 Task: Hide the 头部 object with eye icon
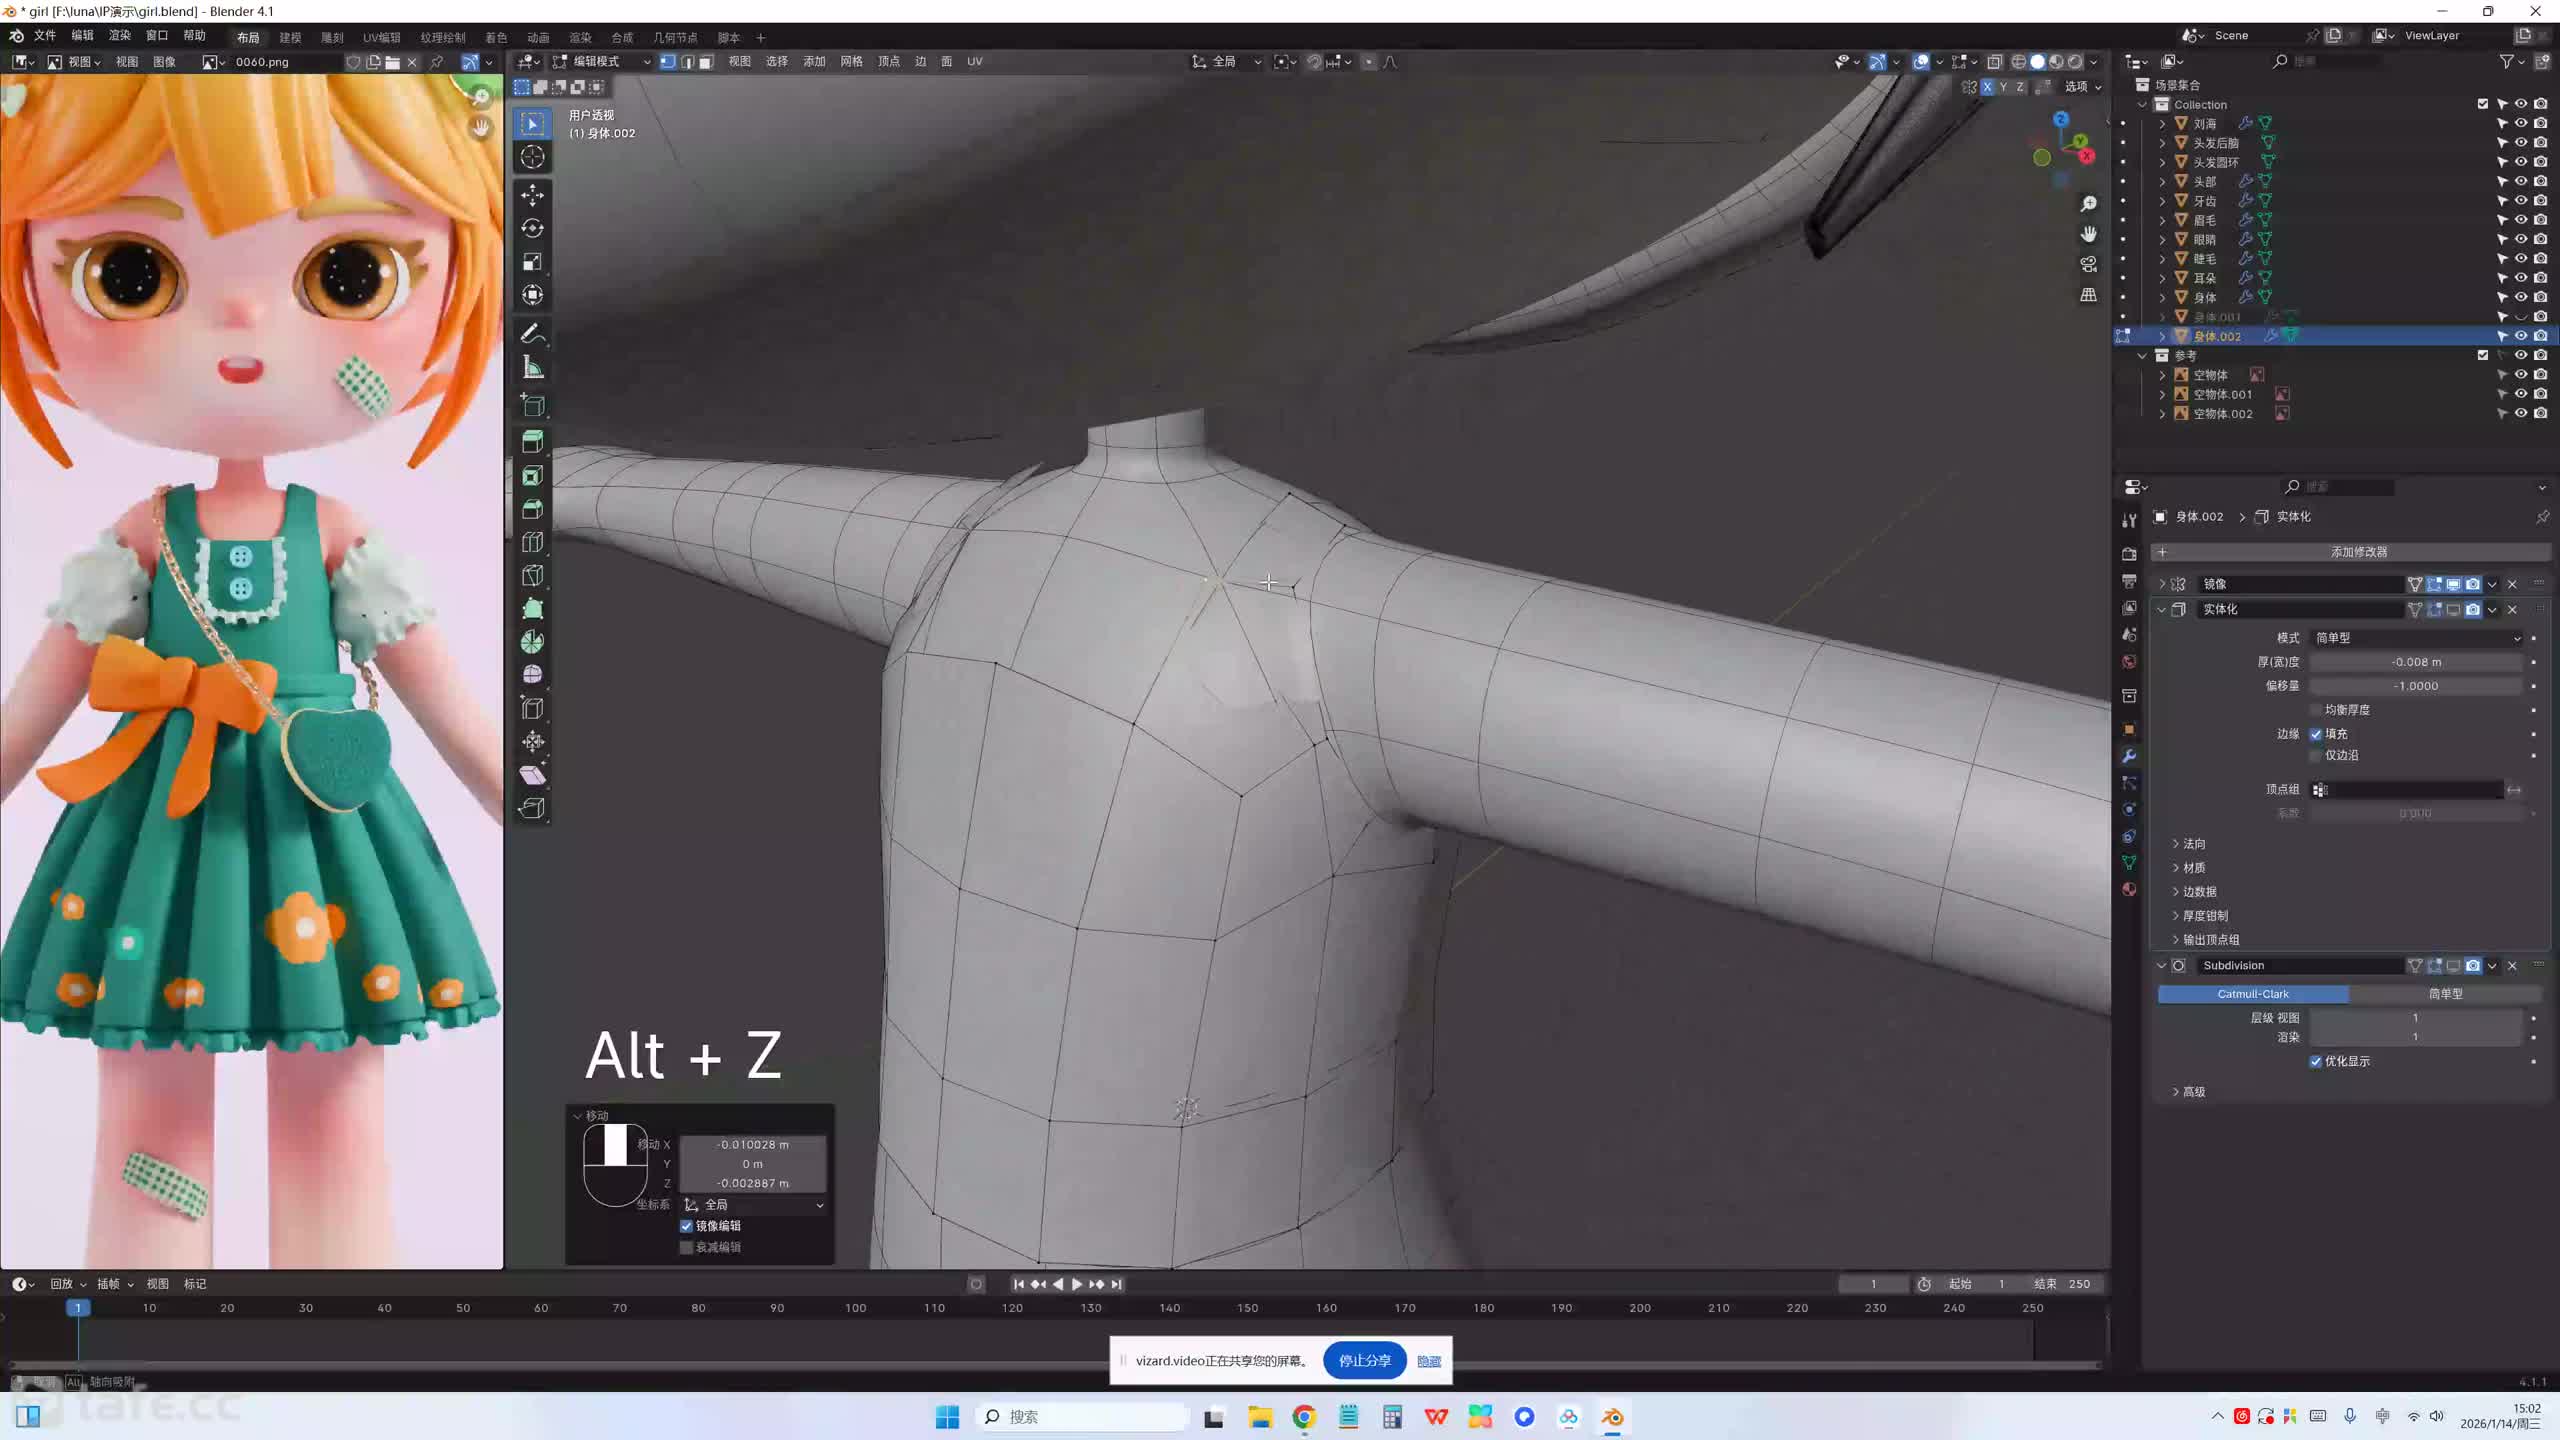pyautogui.click(x=2520, y=181)
